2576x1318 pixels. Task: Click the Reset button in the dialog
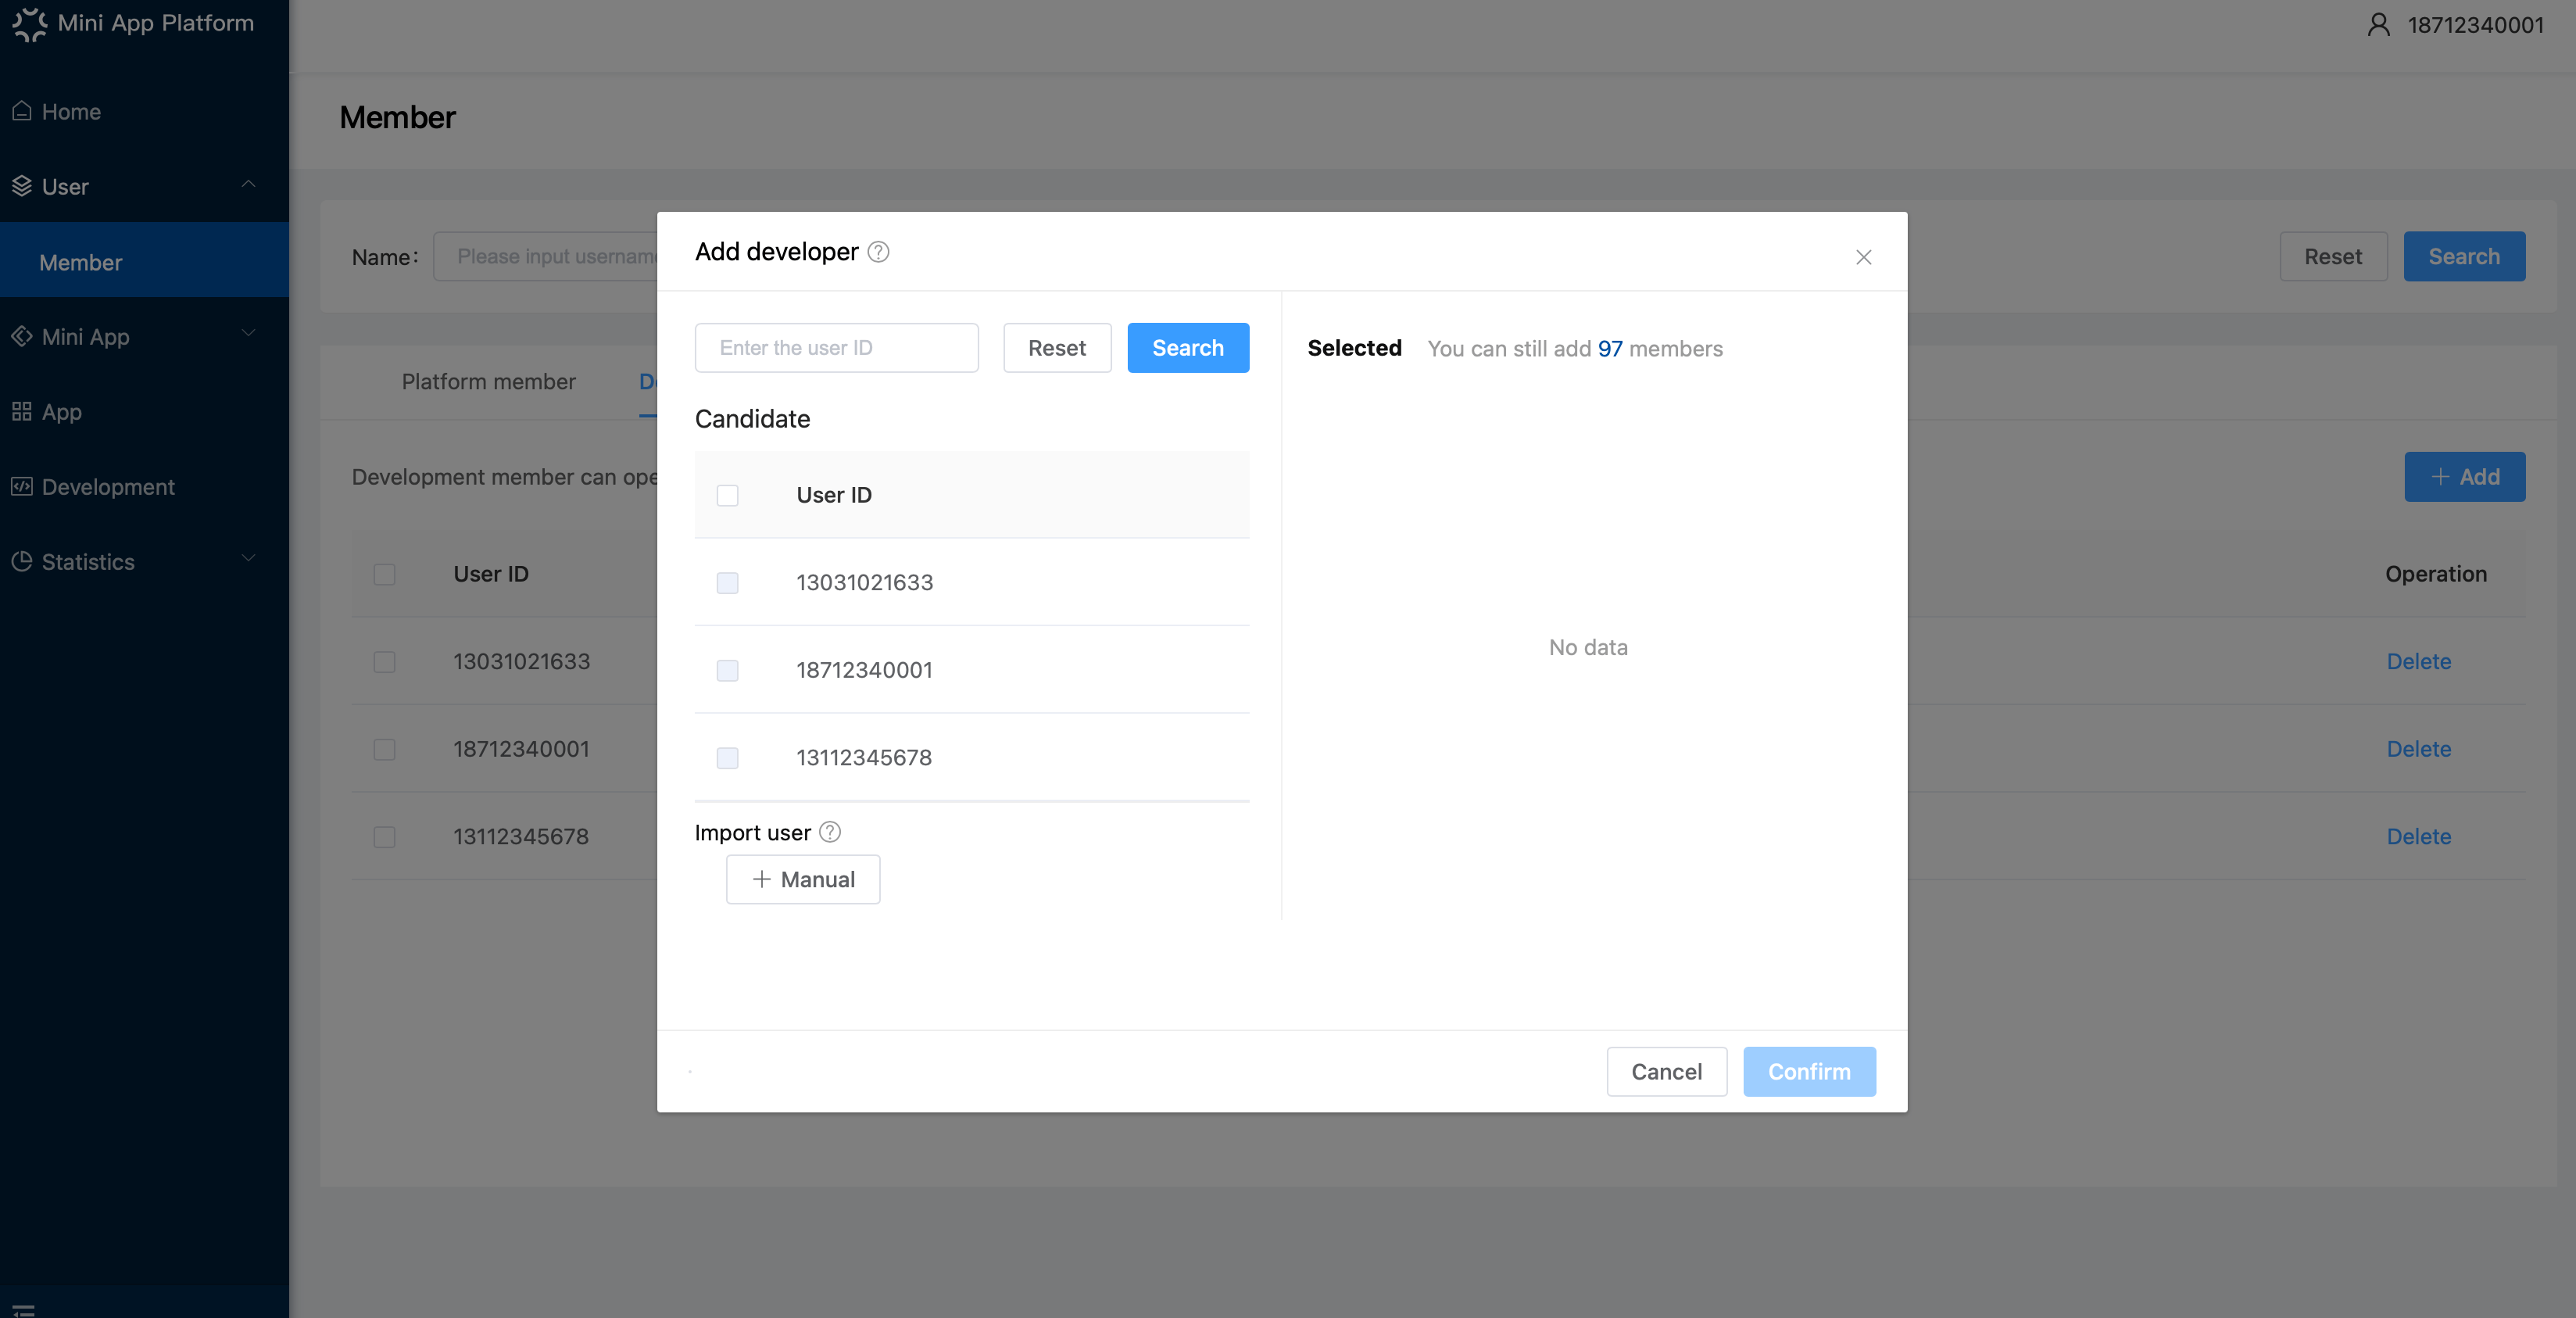pyautogui.click(x=1057, y=348)
